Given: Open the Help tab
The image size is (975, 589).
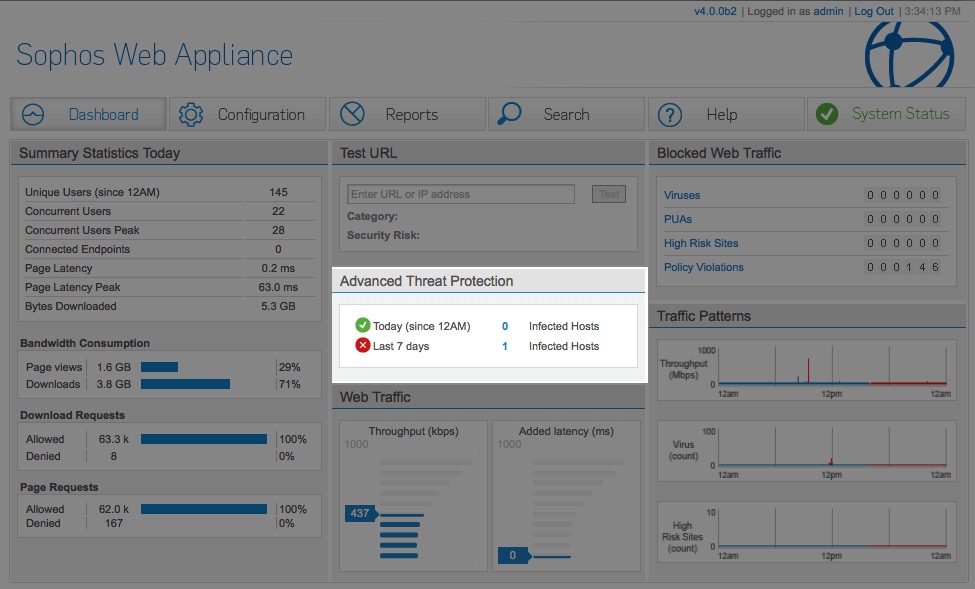Looking at the screenshot, I should (726, 114).
